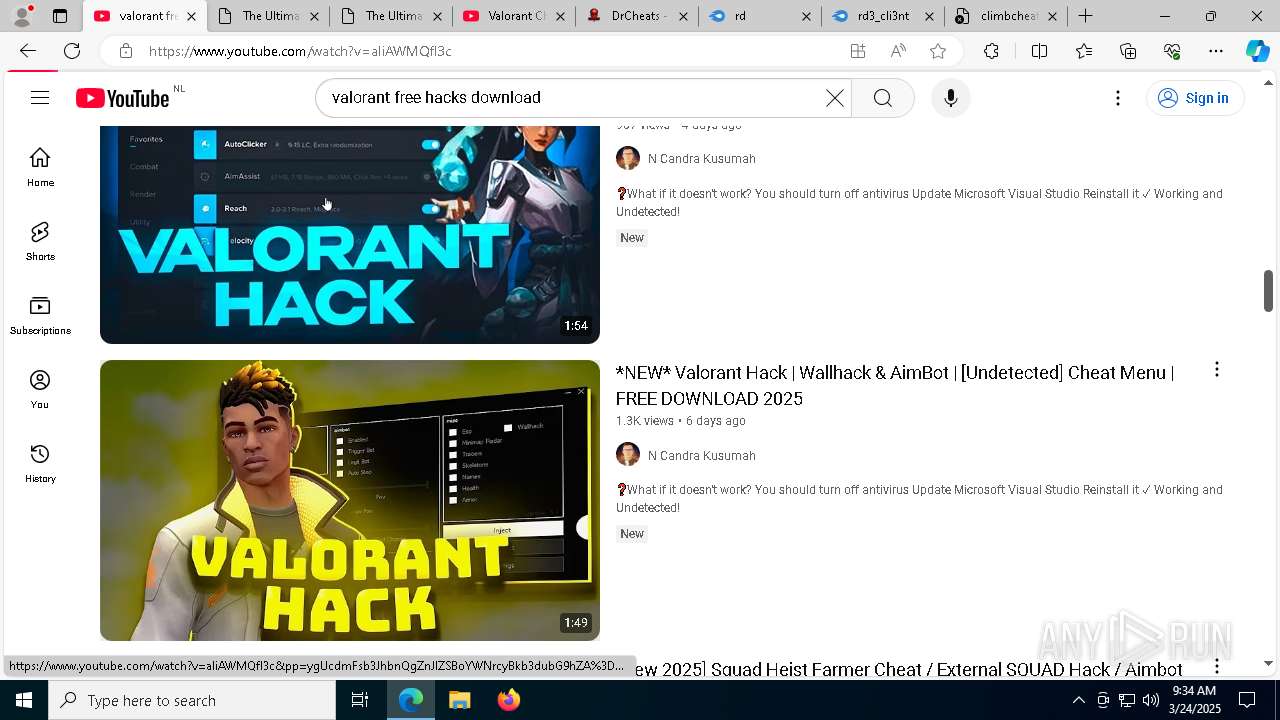Image resolution: width=1280 pixels, height=720 pixels.
Task: View site information lock icon
Action: (125, 51)
